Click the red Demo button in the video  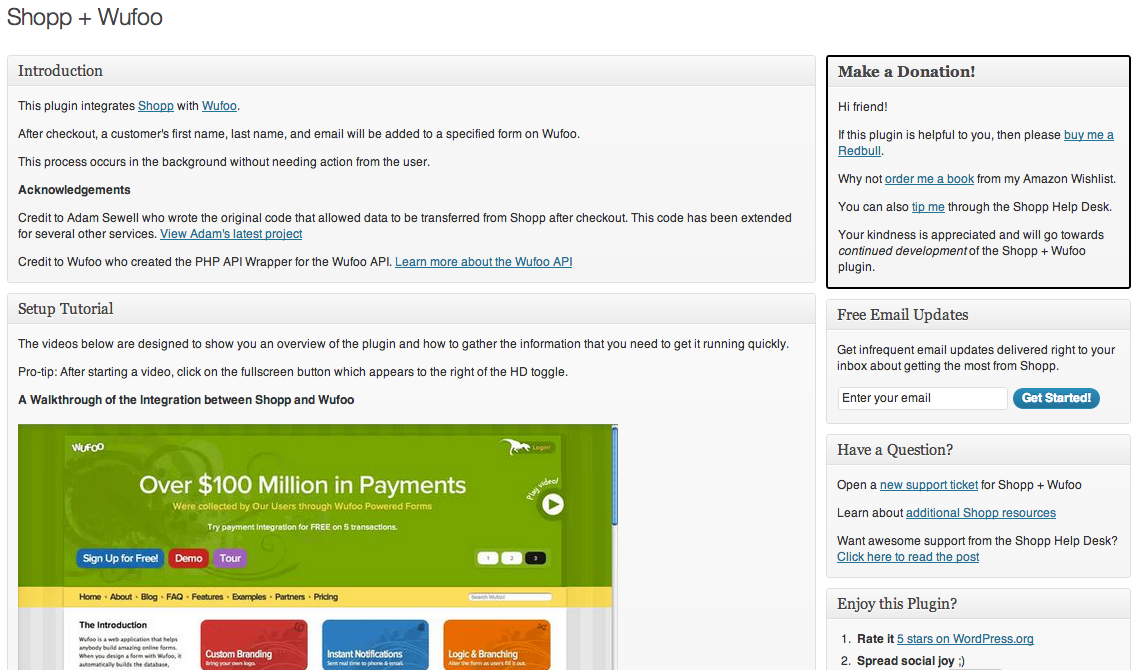point(189,558)
